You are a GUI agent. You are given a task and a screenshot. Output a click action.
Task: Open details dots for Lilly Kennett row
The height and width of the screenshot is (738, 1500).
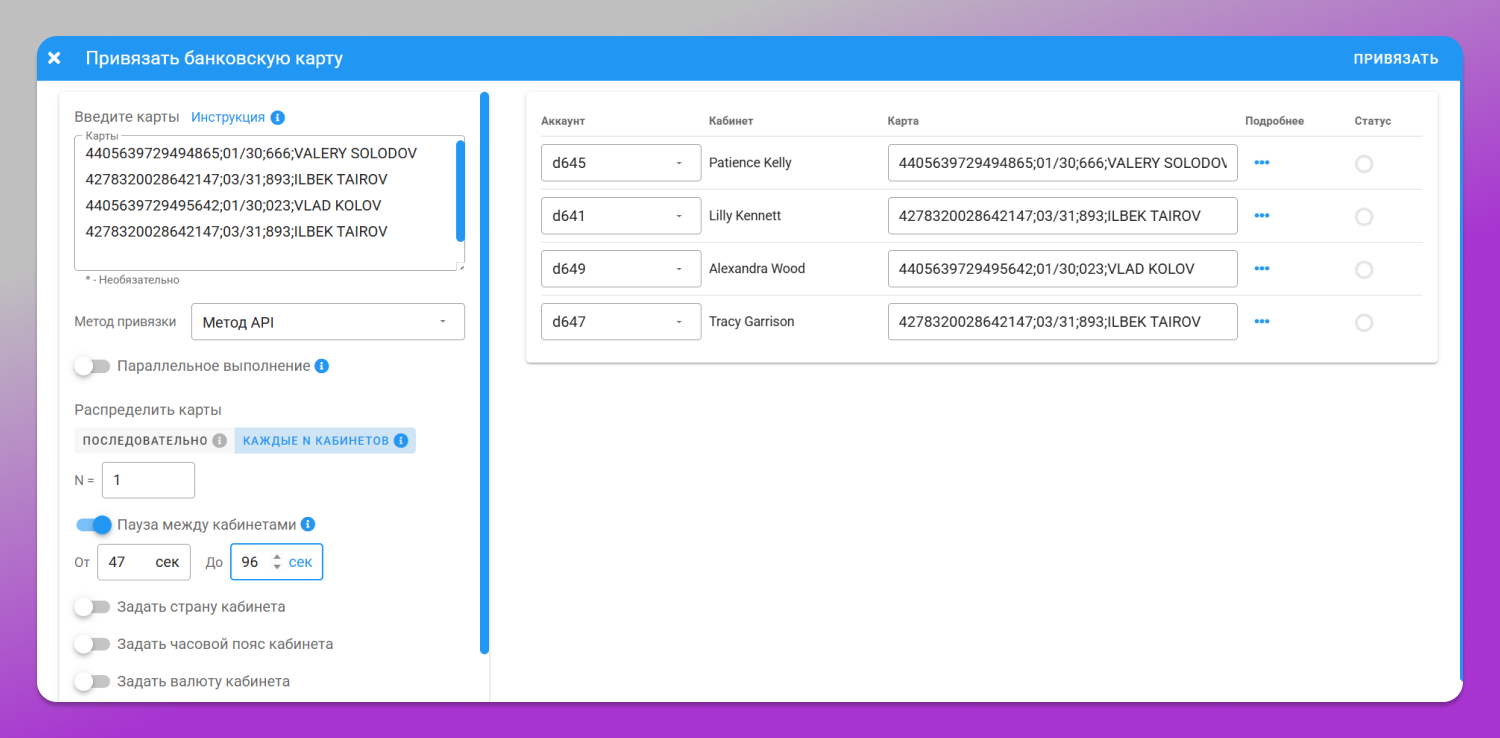1262,216
